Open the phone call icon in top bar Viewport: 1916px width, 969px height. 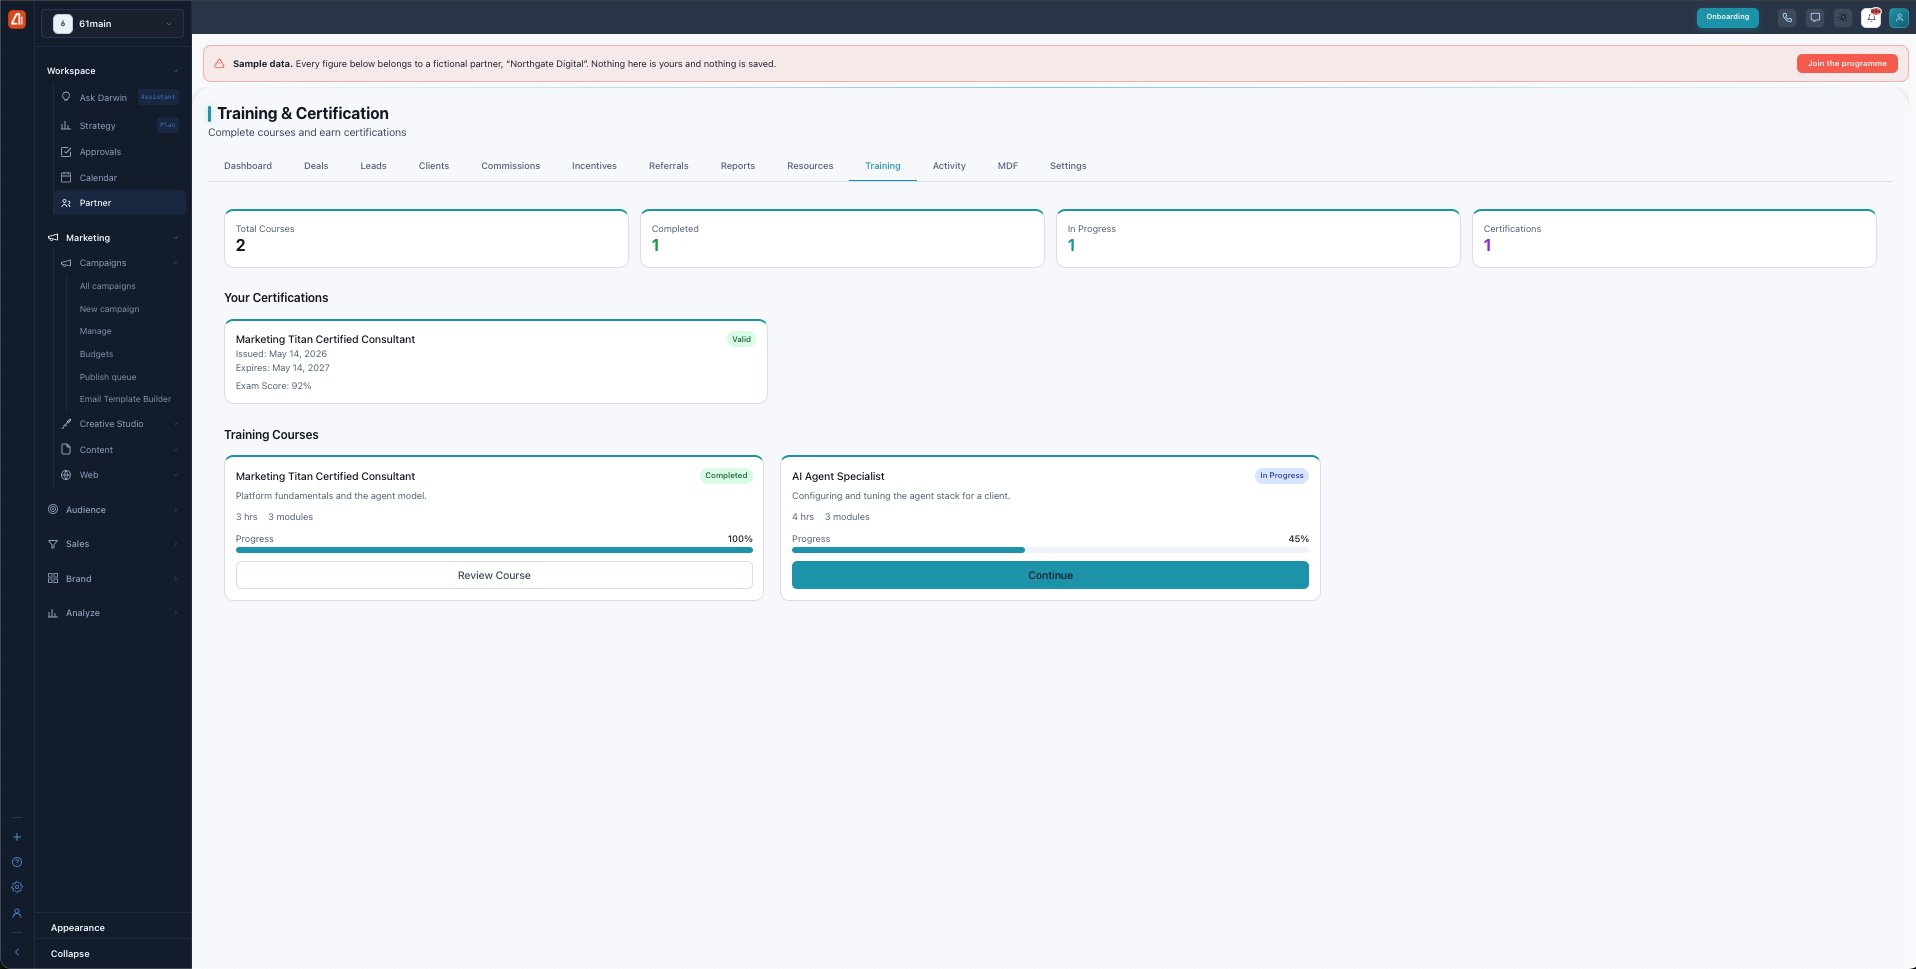pyautogui.click(x=1787, y=17)
